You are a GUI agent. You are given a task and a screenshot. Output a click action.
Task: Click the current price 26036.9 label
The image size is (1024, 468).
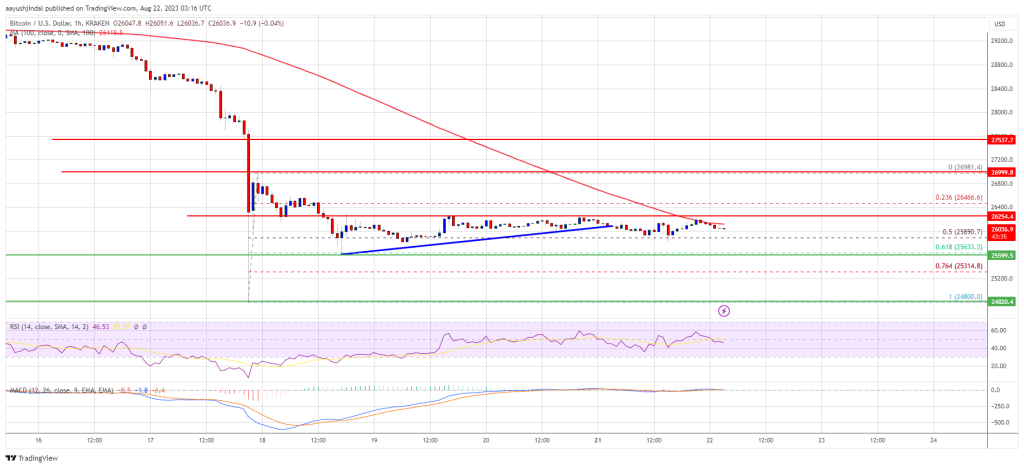(1002, 229)
